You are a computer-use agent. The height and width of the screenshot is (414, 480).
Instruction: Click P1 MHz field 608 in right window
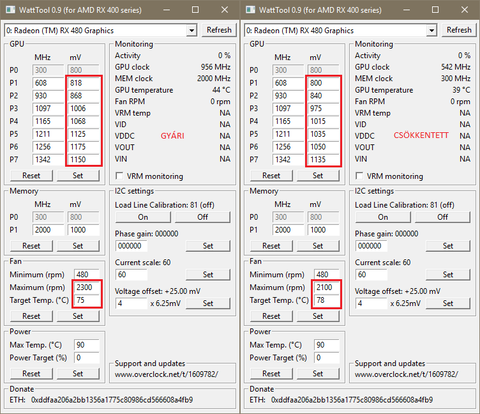pyautogui.click(x=288, y=83)
